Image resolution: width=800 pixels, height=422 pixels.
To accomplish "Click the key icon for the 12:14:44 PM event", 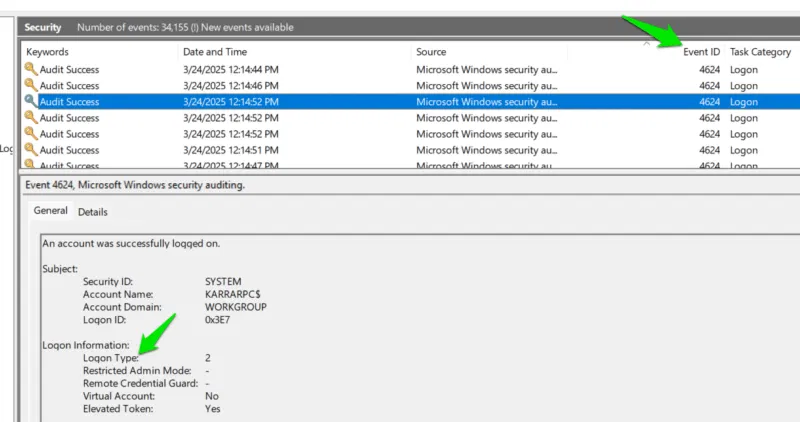I will click(x=31, y=70).
